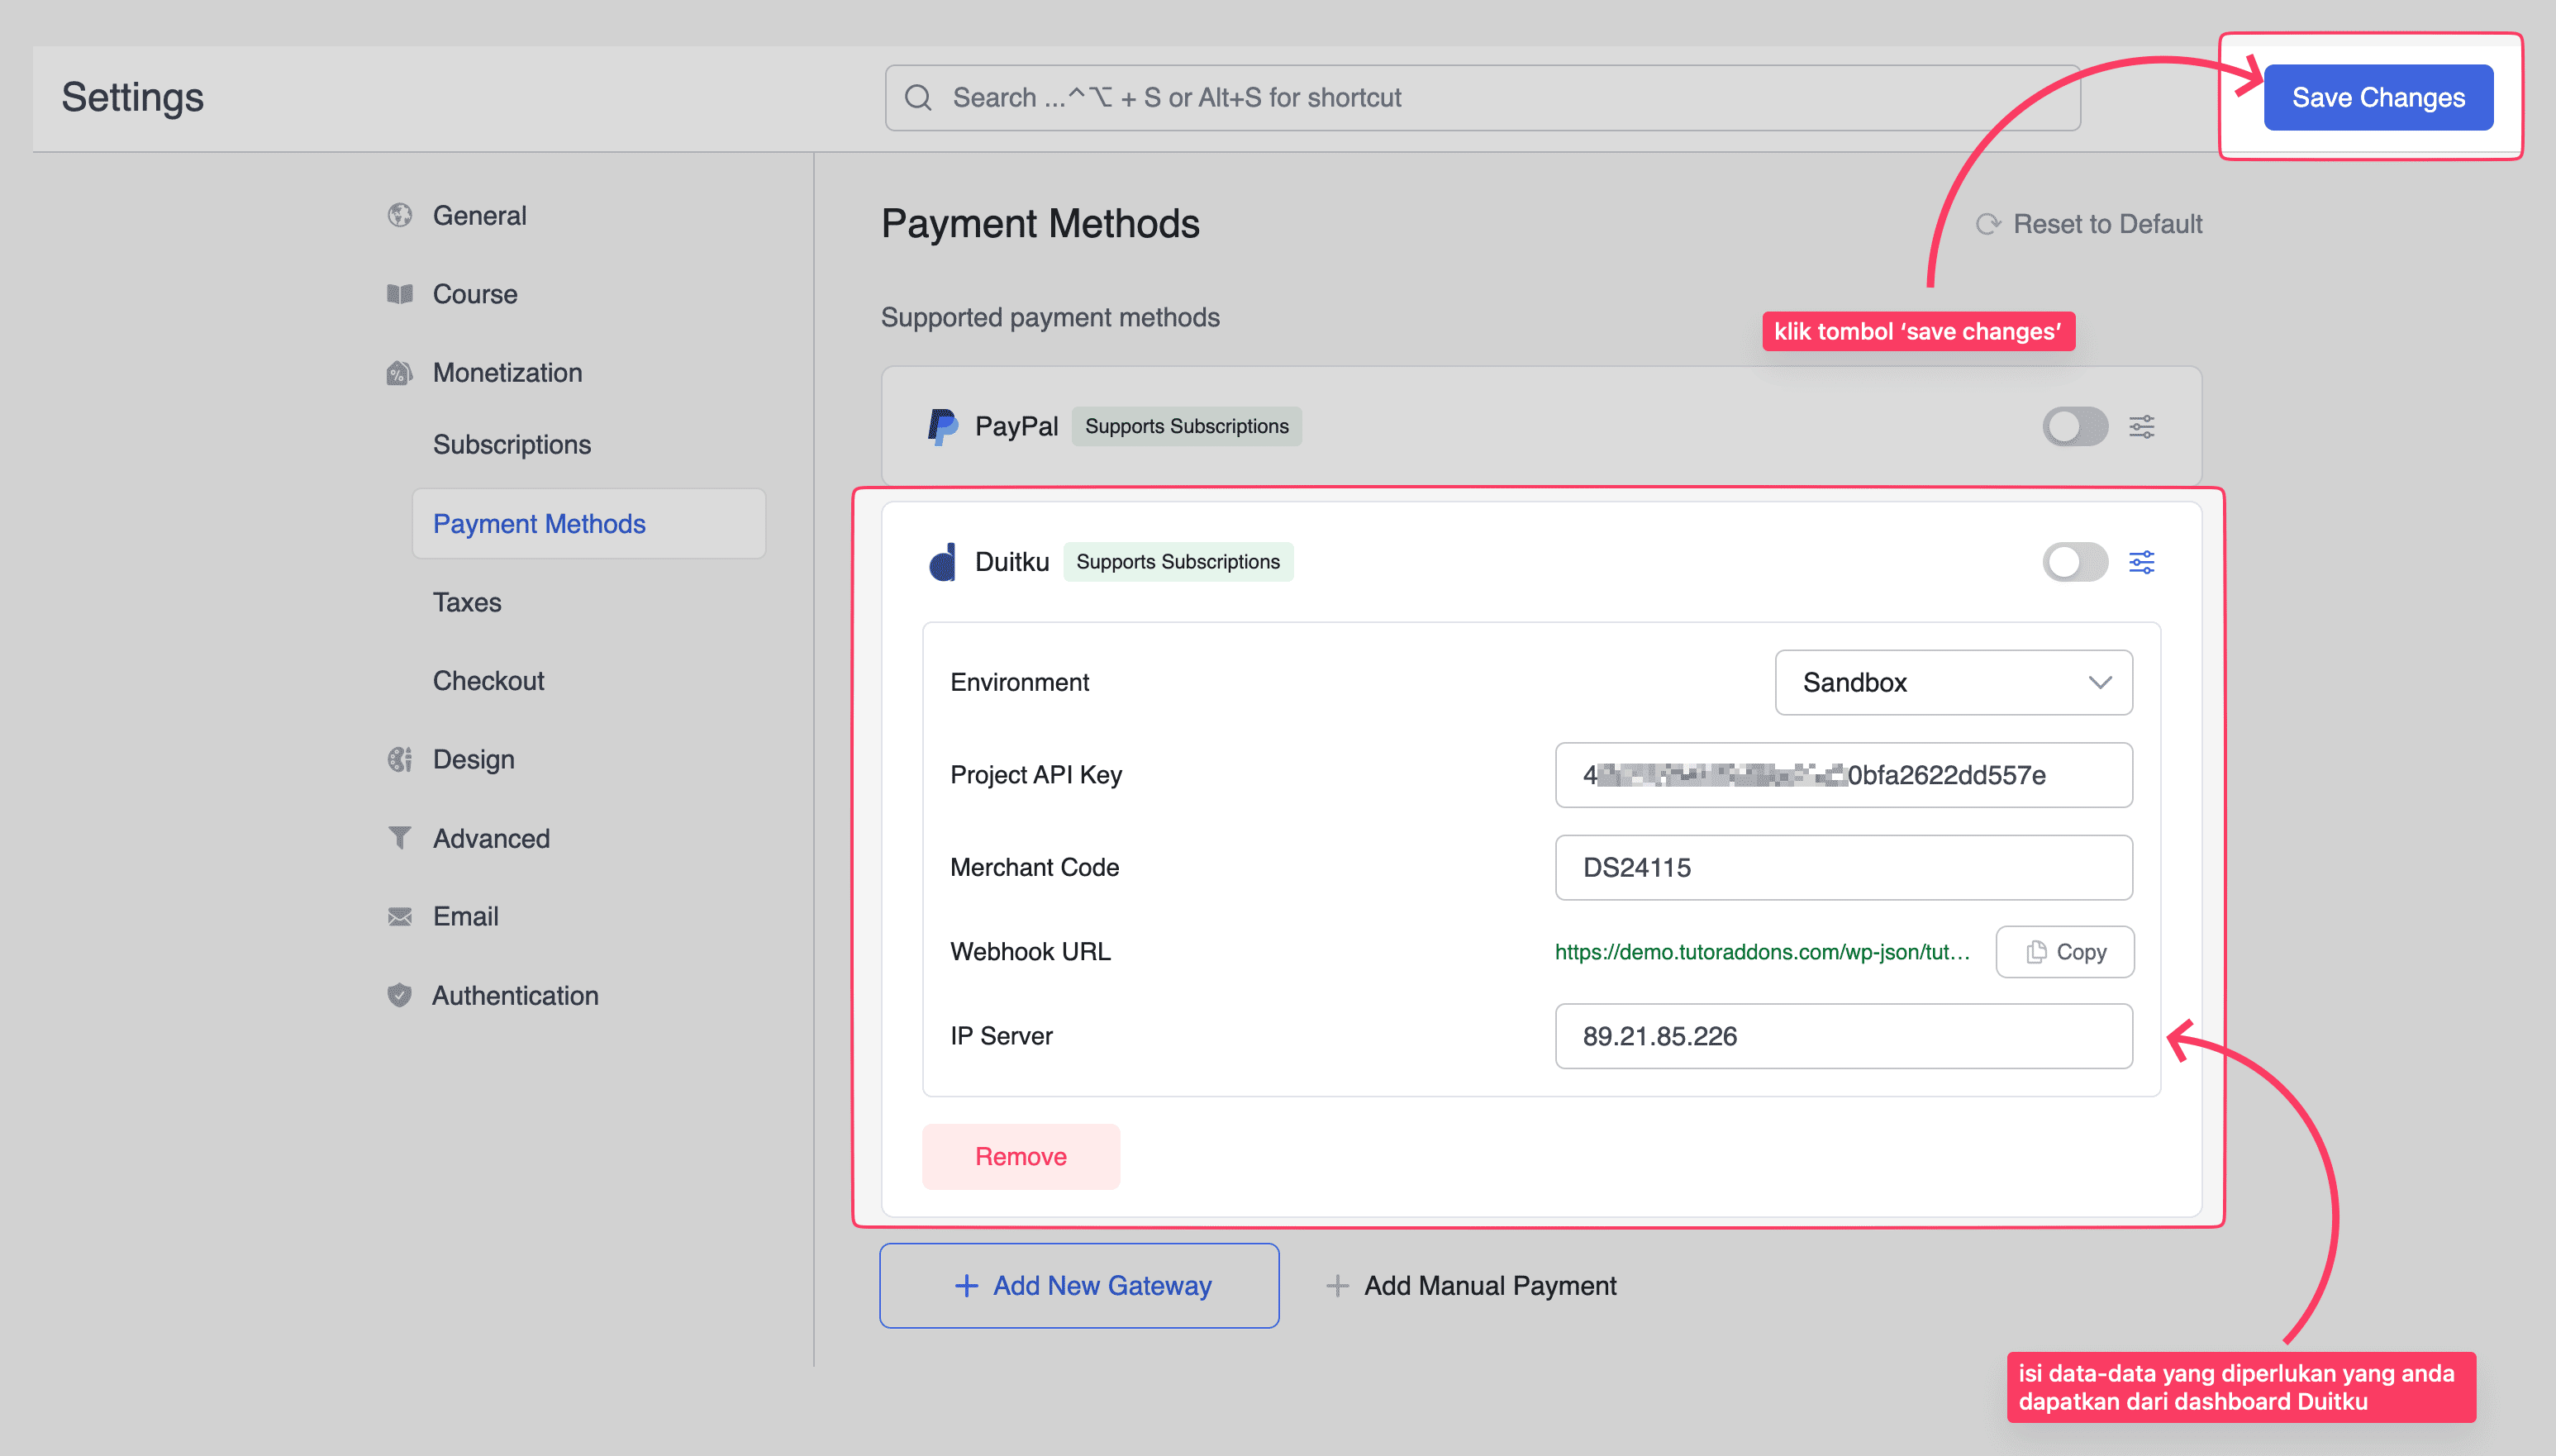Click the Authentication shield icon
Viewport: 2556px width, 1456px height.
(x=400, y=996)
